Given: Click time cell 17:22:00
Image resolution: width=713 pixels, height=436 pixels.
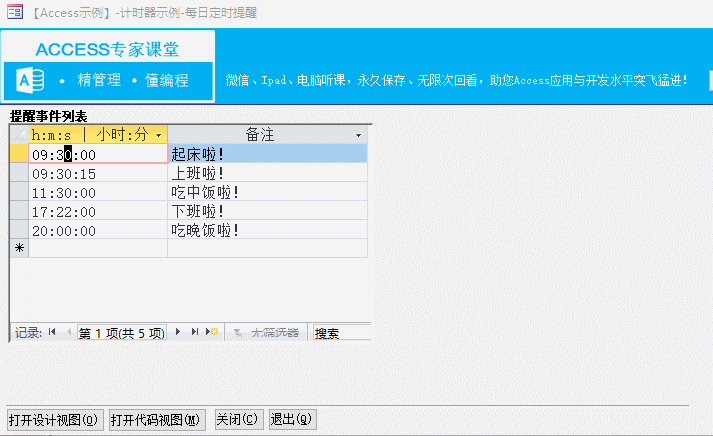Looking at the screenshot, I should coord(98,211).
